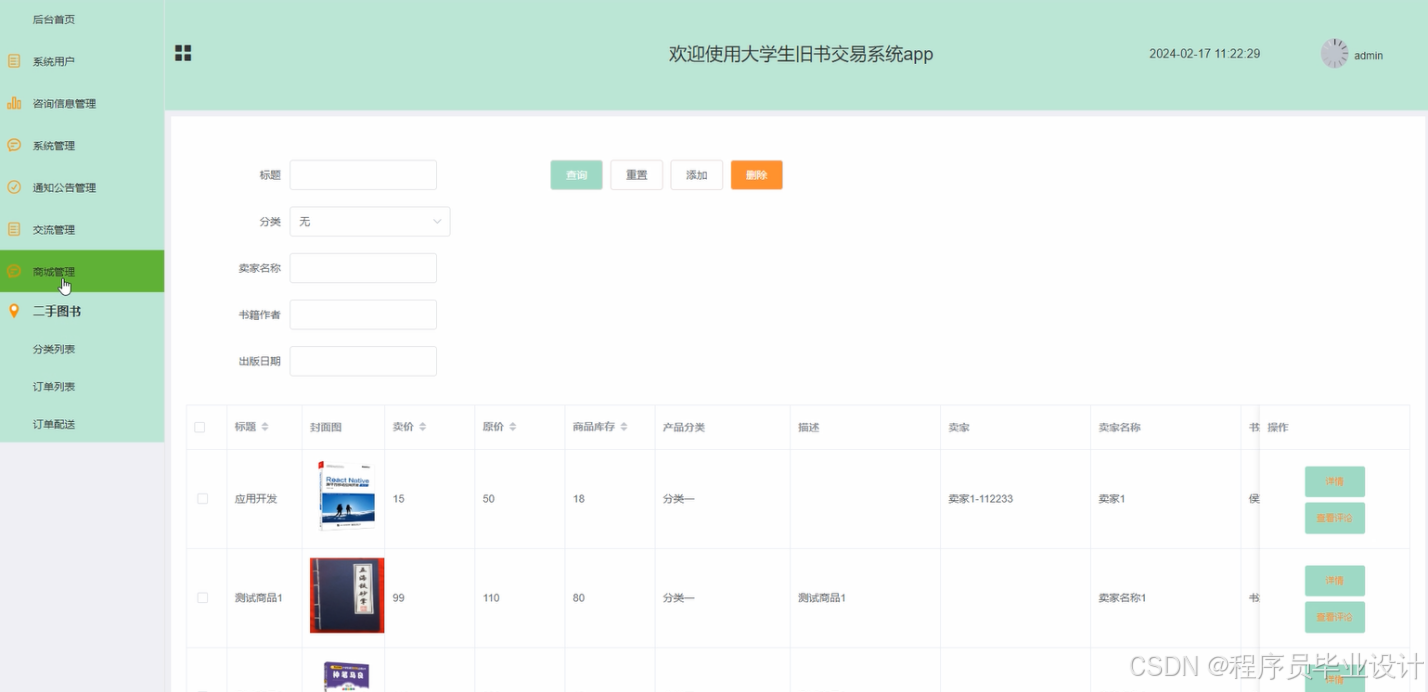Collapse the 商城管理 sidebar menu
Image resolution: width=1428 pixels, height=692 pixels.
(82, 271)
